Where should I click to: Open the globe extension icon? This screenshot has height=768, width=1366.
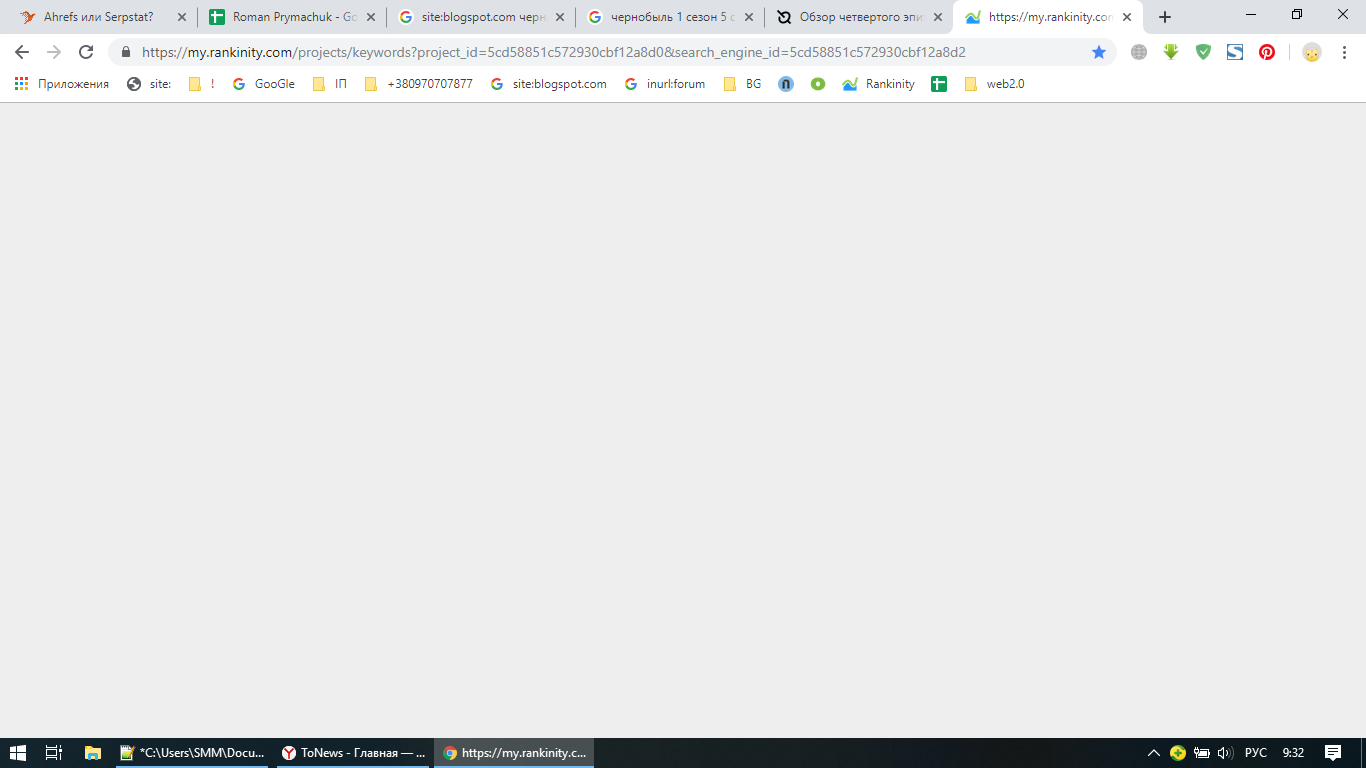(1139, 52)
